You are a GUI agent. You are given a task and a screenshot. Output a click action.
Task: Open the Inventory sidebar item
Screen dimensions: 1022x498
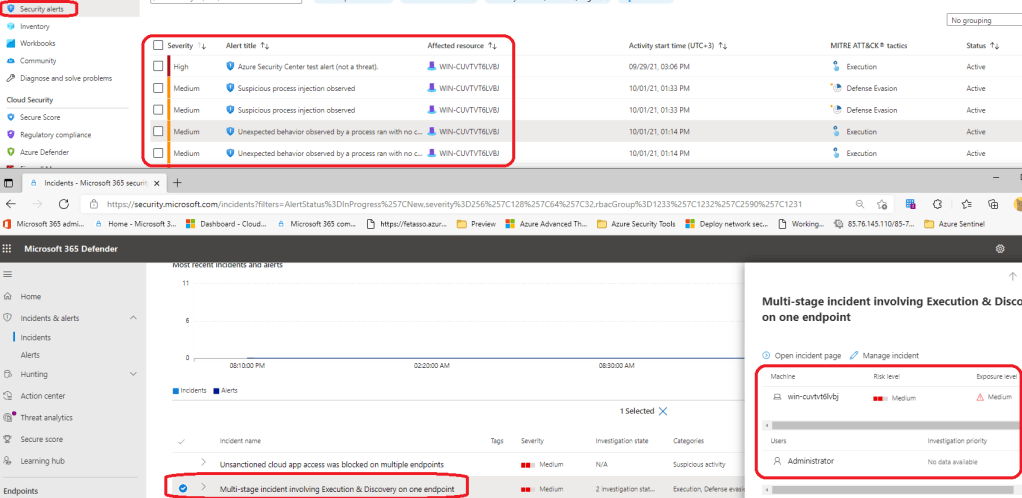point(34,26)
